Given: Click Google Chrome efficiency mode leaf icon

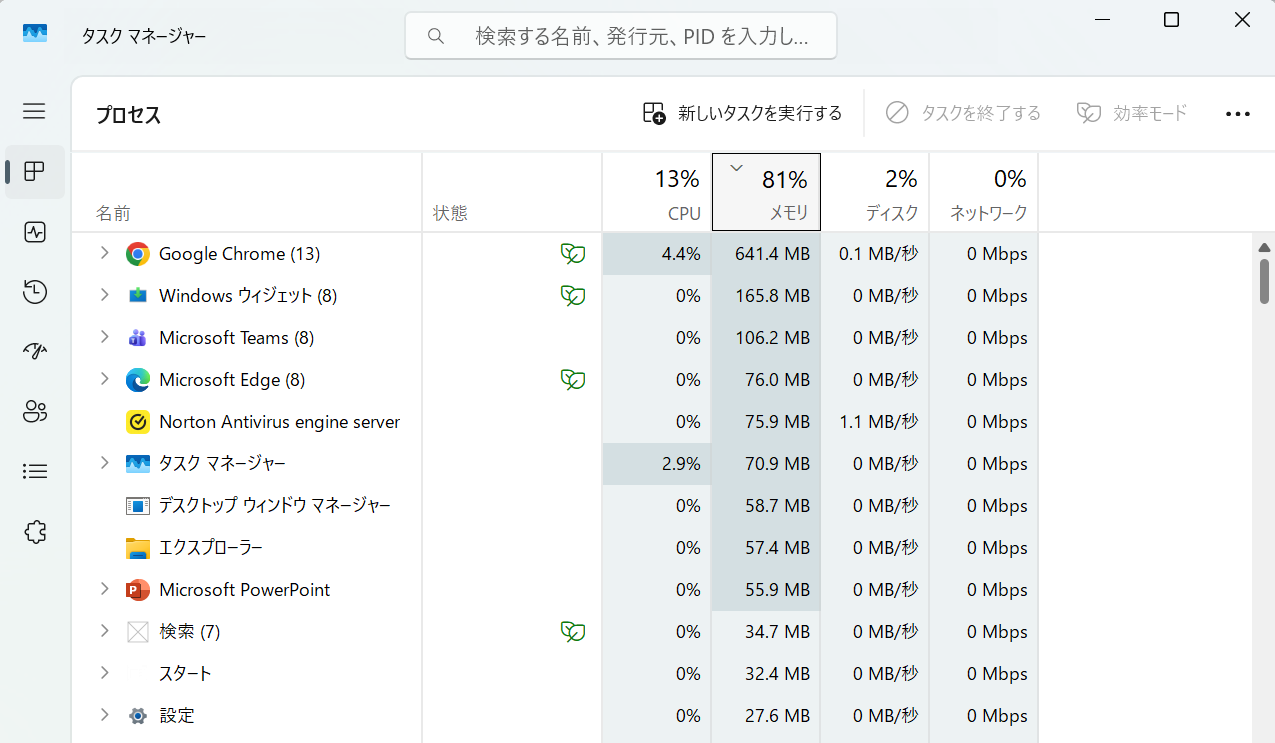Looking at the screenshot, I should [x=572, y=254].
